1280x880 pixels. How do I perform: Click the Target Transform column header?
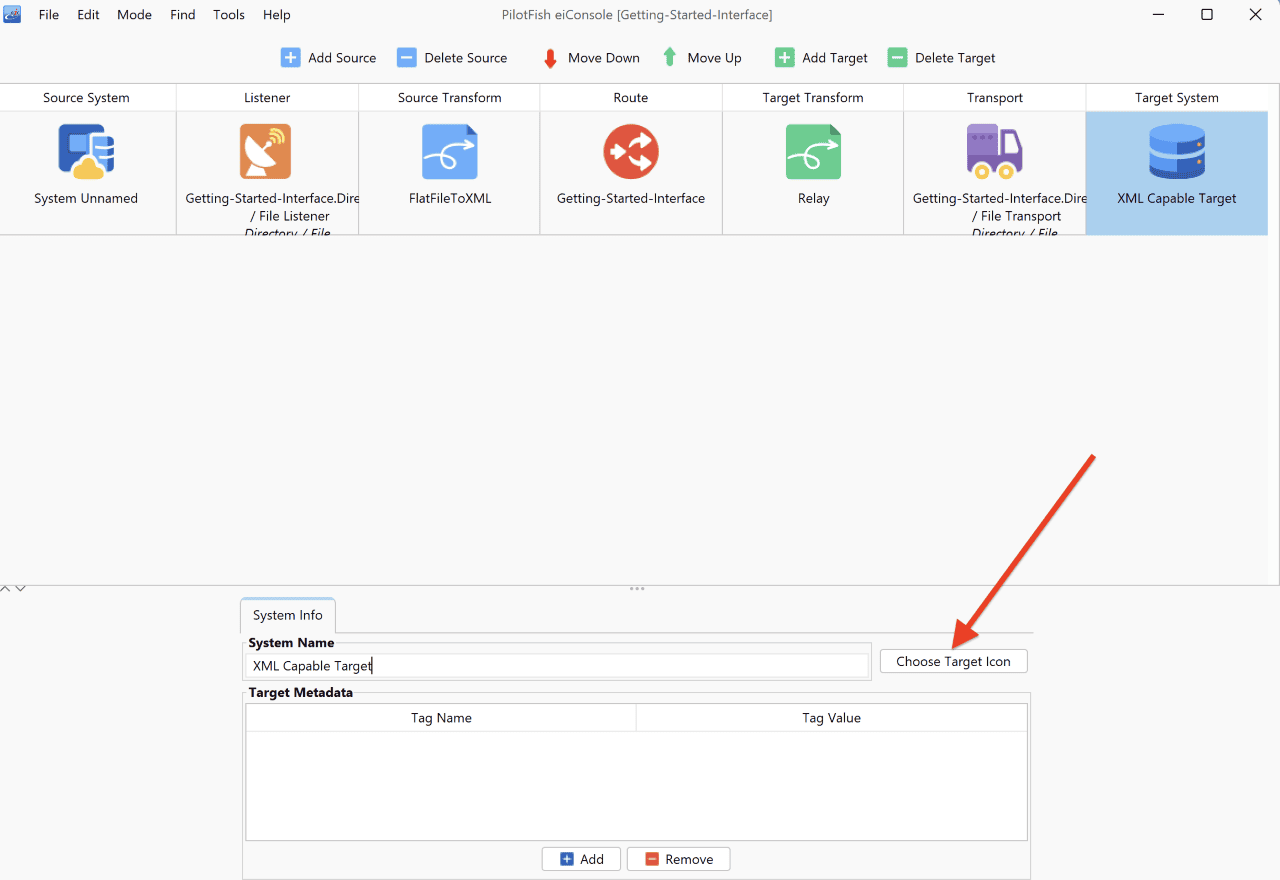[813, 98]
